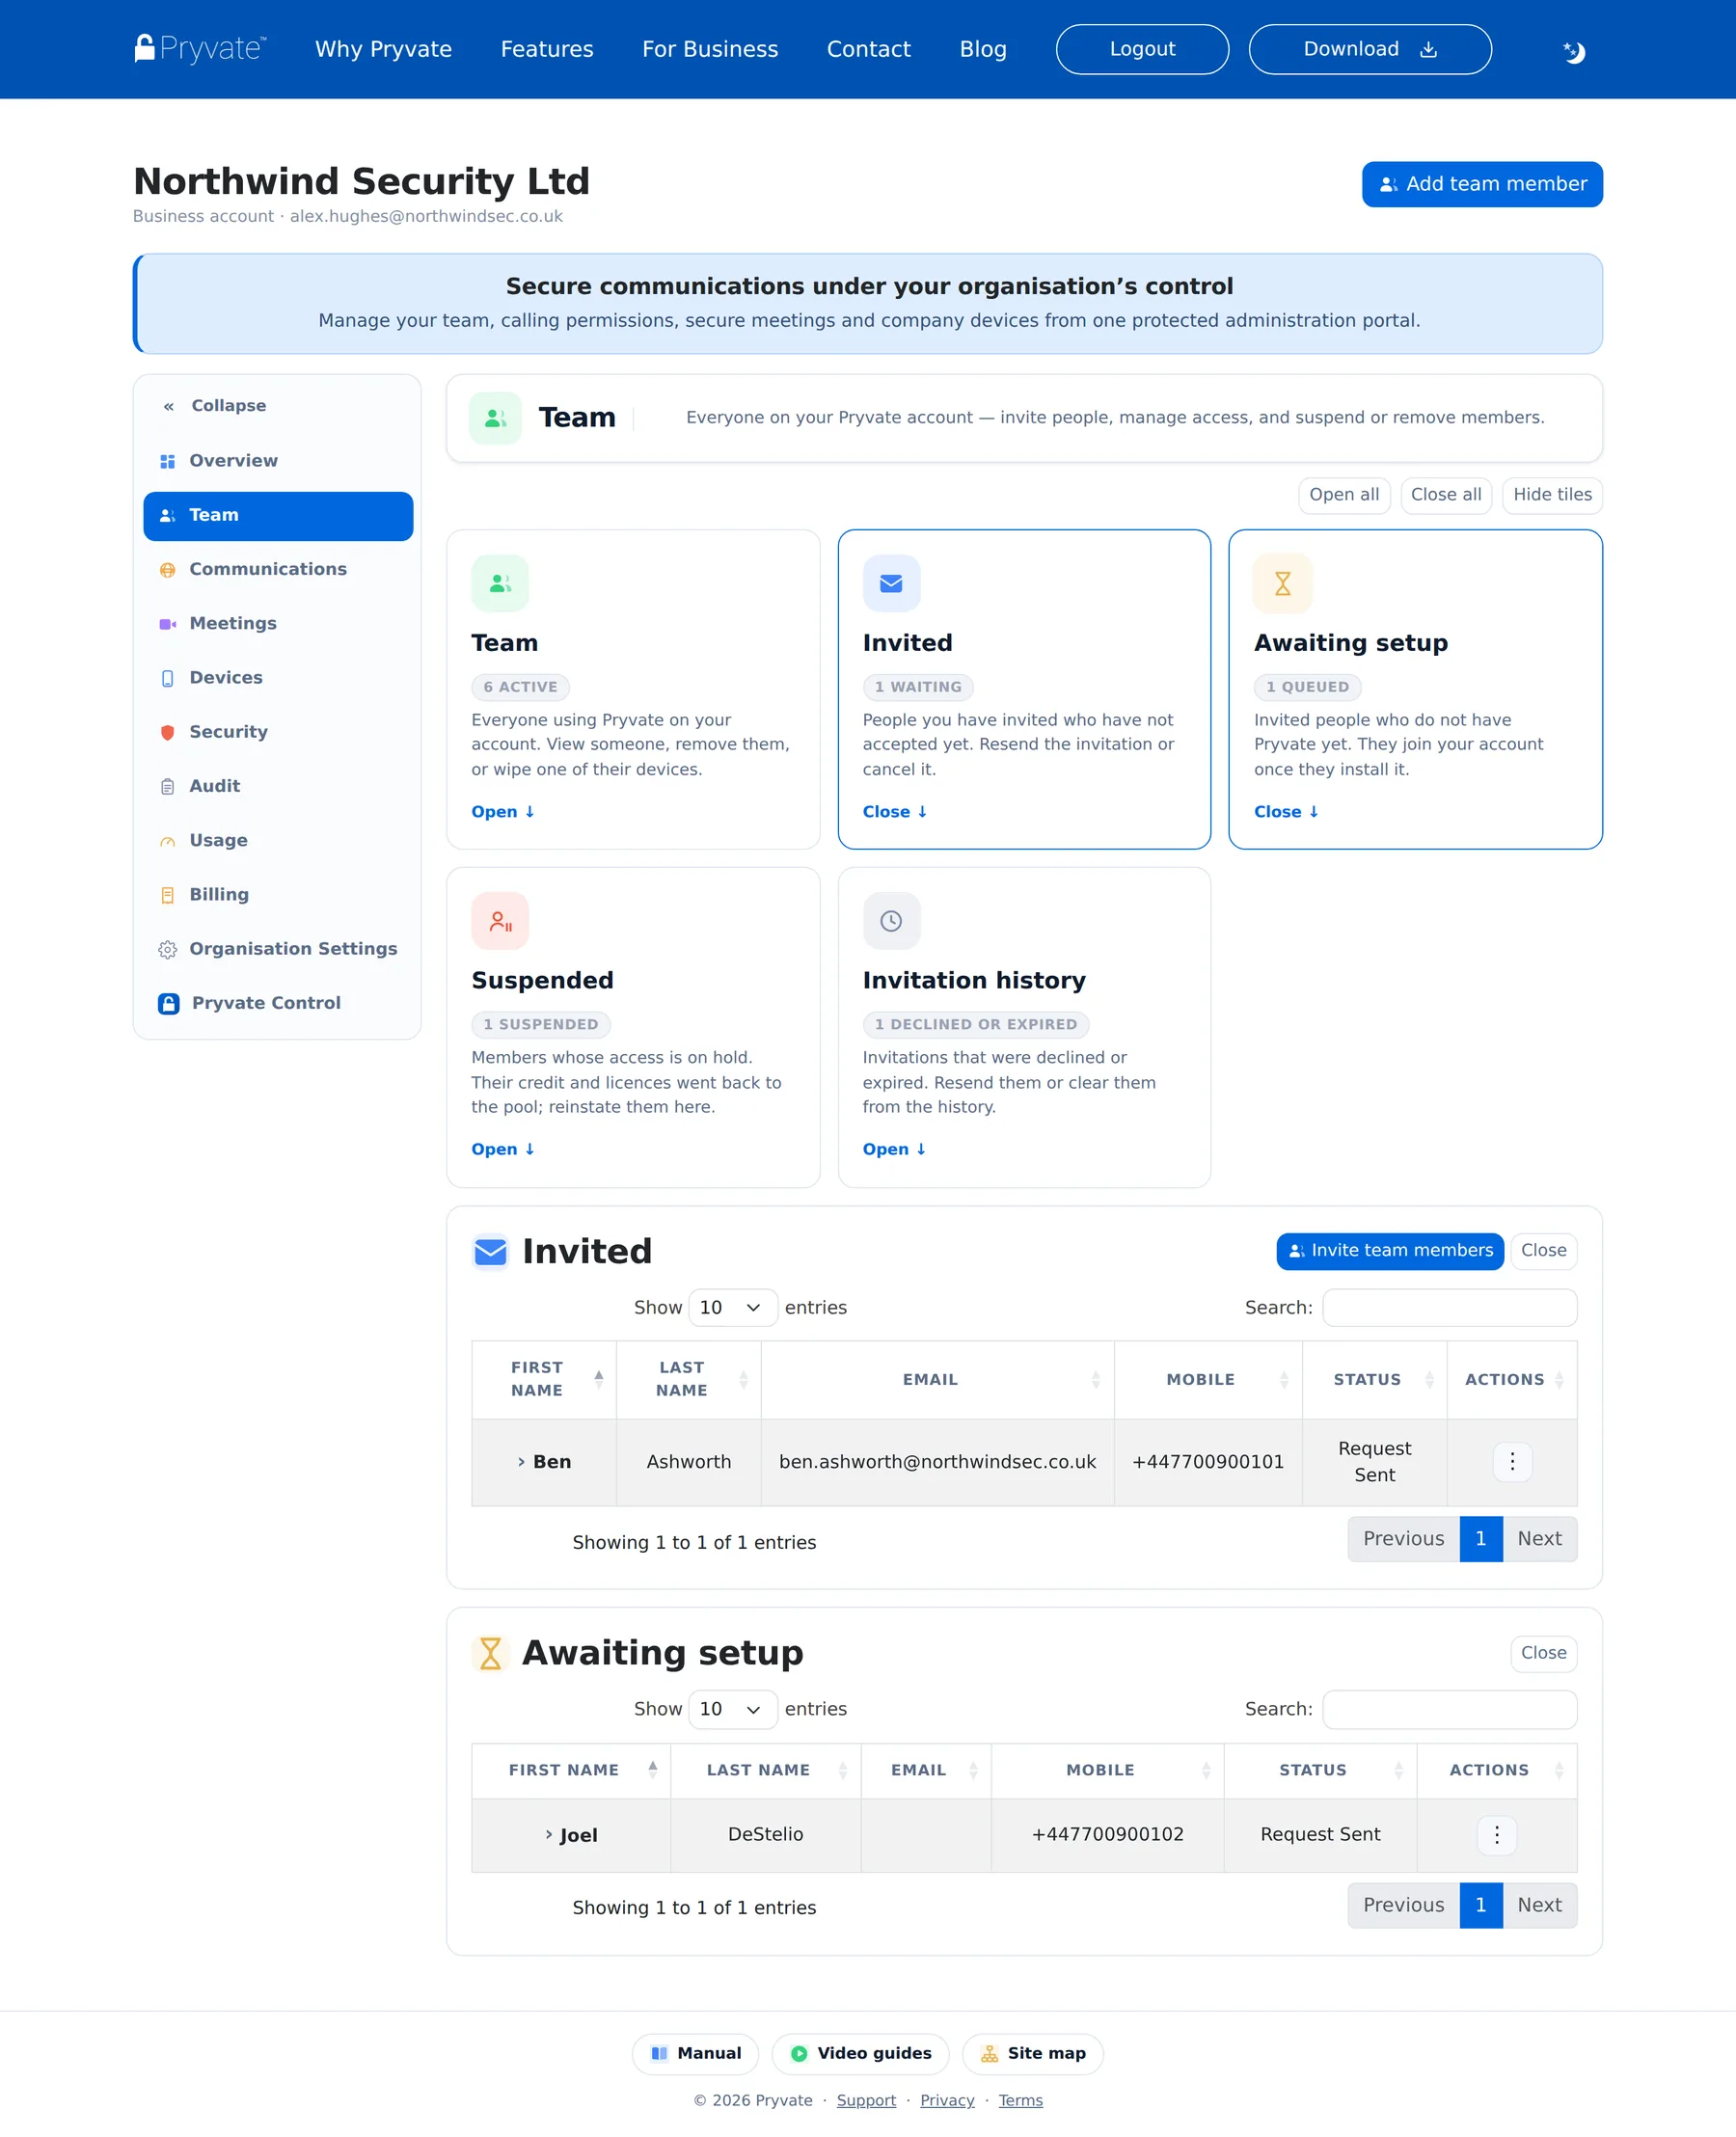1736x2137 pixels.
Task: Open the Team tile section
Action: pos(502,812)
